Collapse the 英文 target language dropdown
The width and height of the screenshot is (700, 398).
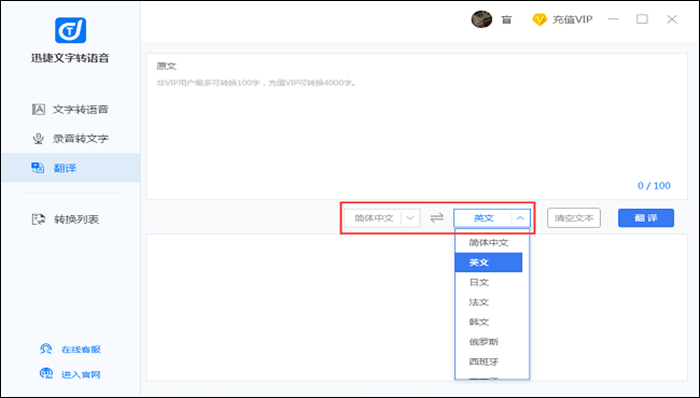pyautogui.click(x=492, y=218)
